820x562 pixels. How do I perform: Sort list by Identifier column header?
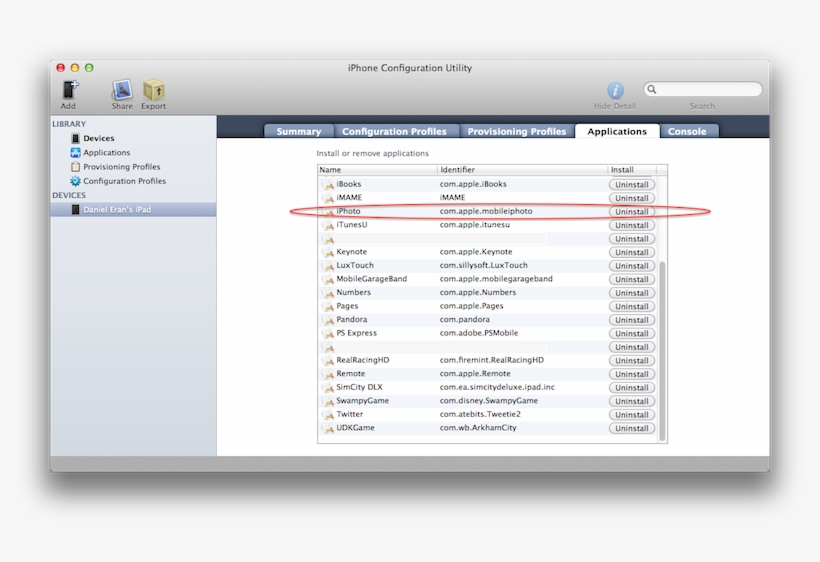[522, 170]
